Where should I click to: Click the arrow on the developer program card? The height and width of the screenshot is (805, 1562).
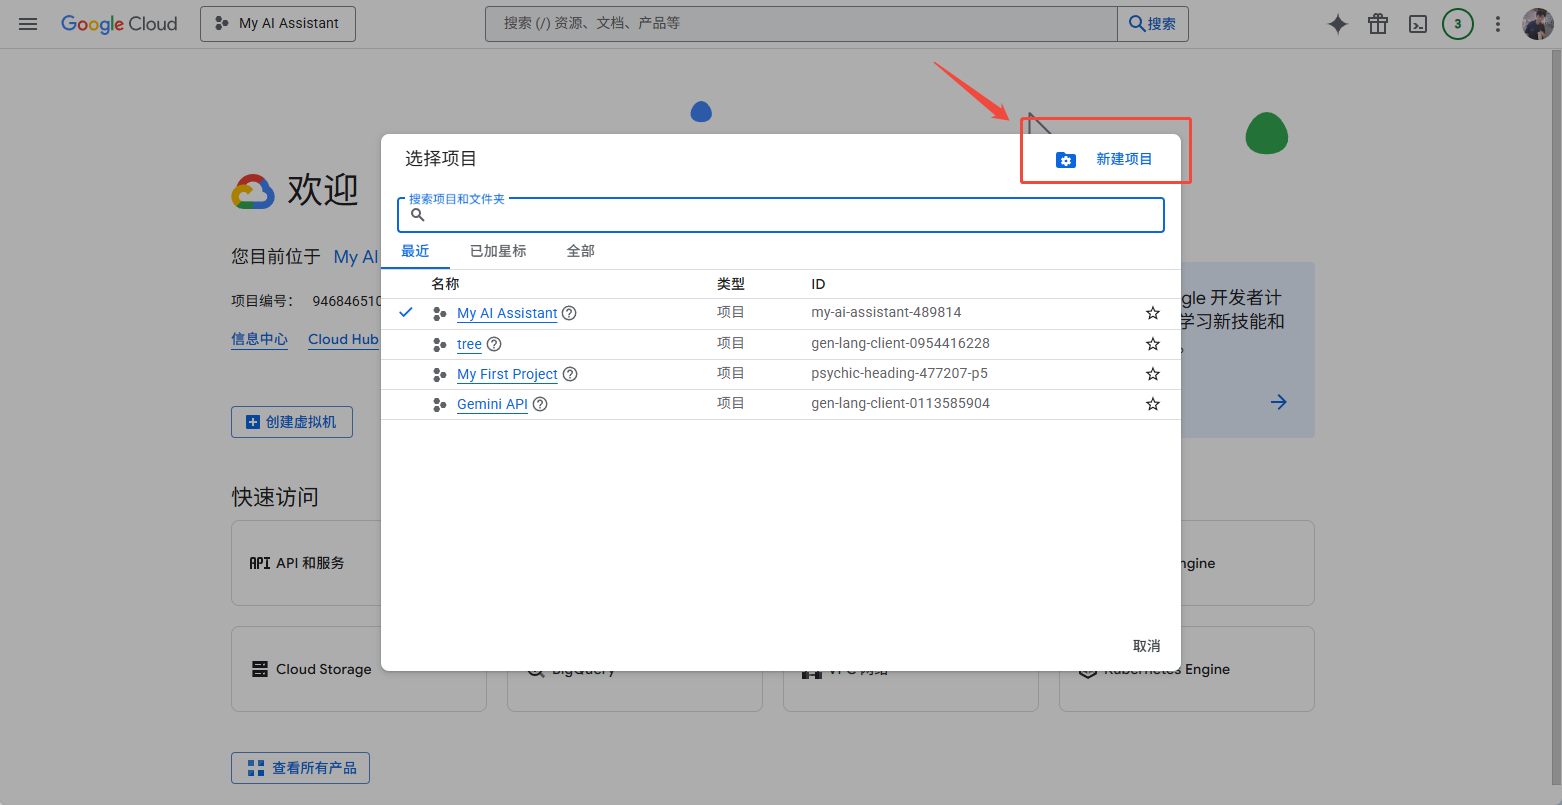pos(1278,402)
